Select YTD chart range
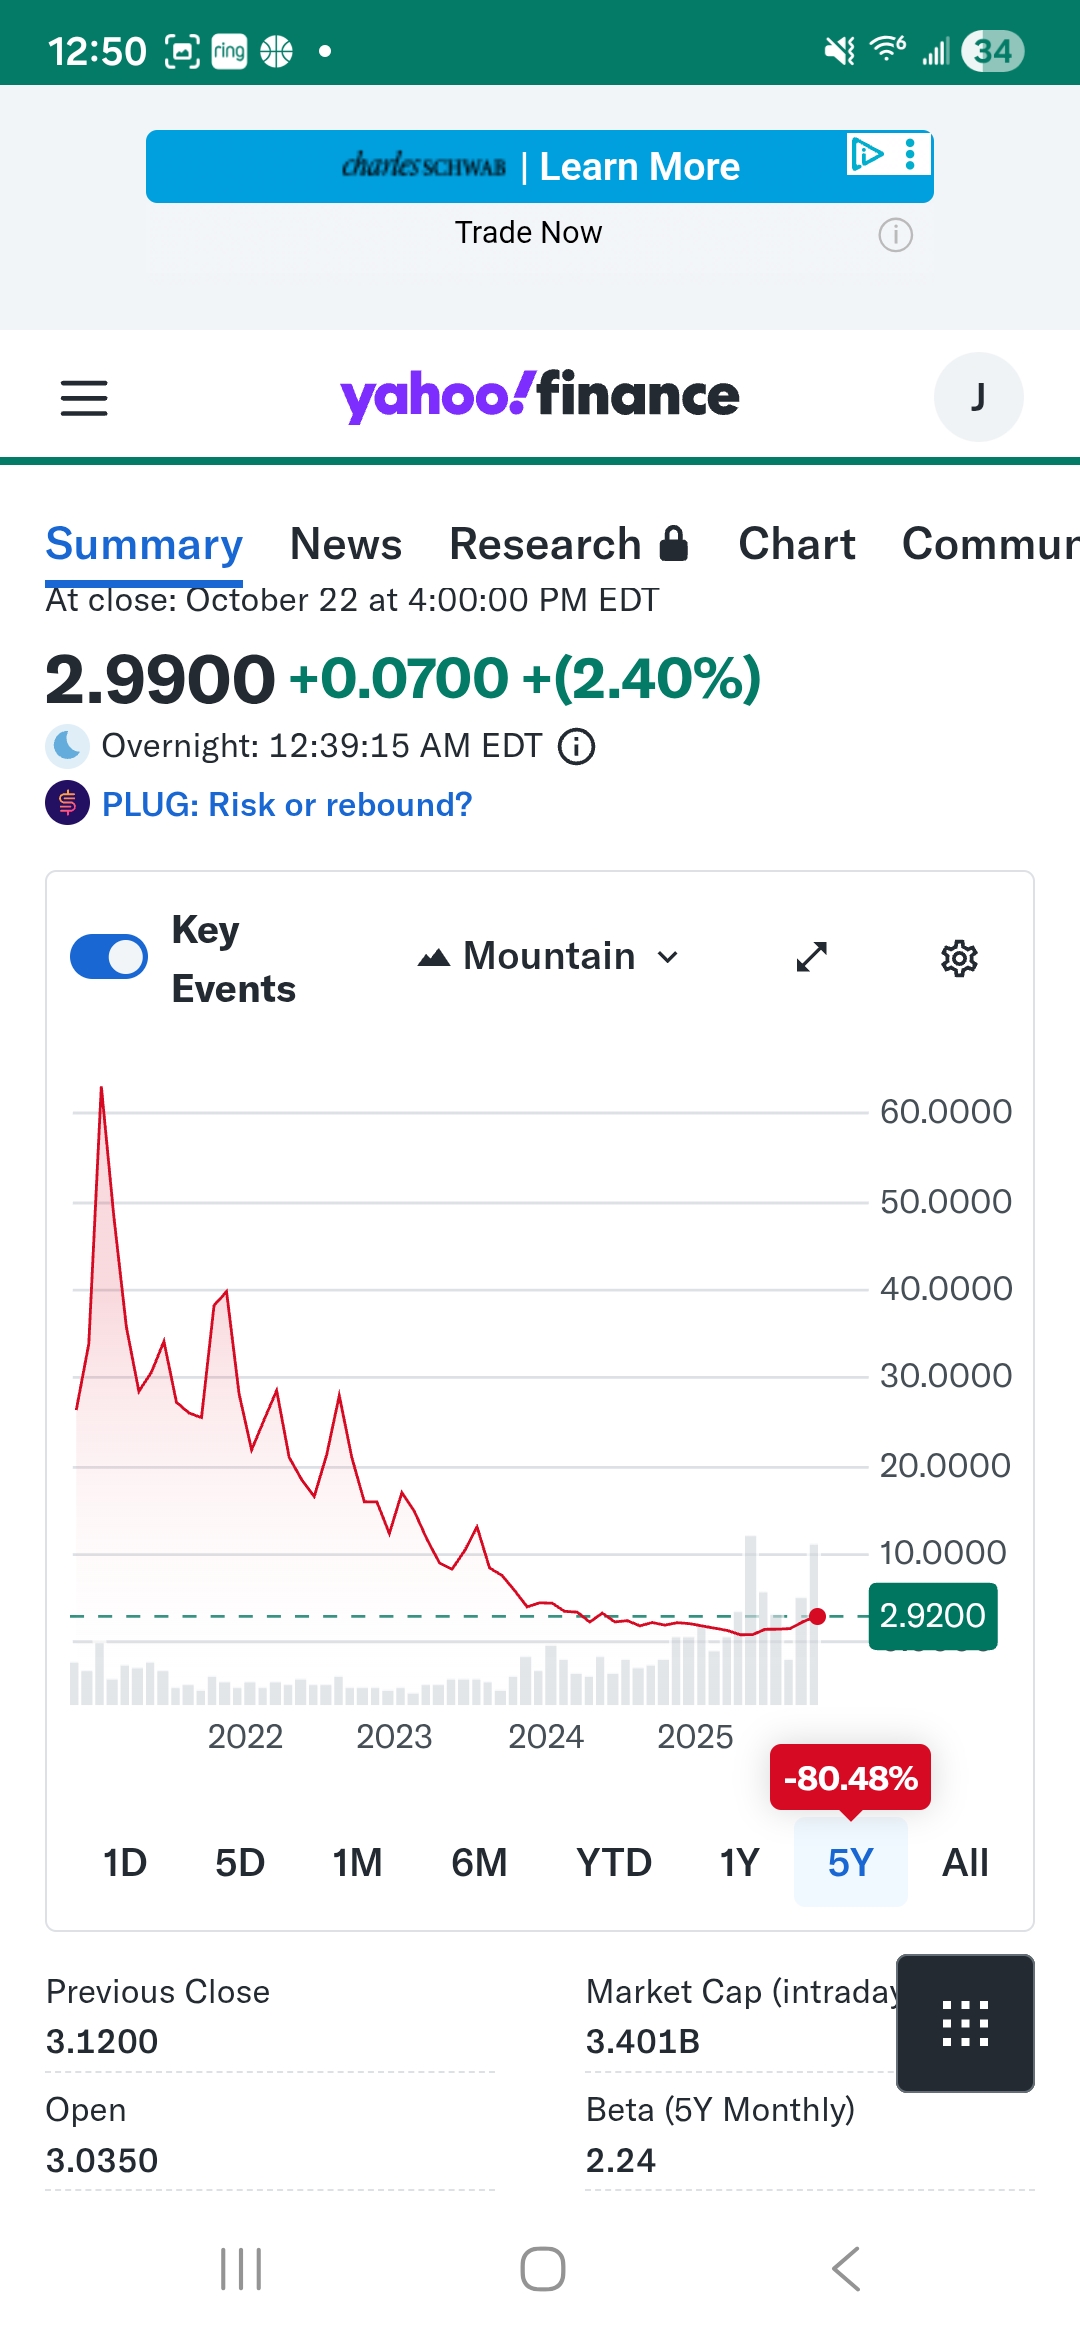This screenshot has height=2340, width=1080. [614, 1863]
